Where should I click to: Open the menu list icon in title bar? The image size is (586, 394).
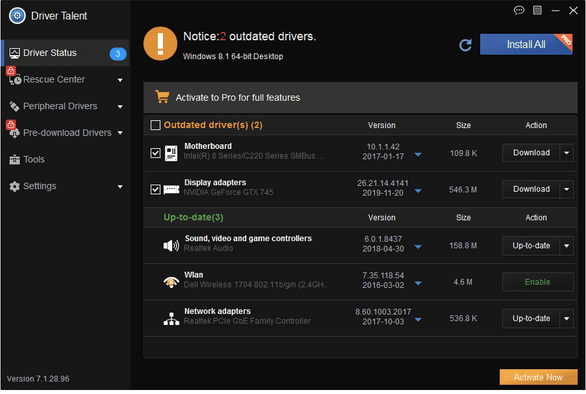[x=537, y=10]
